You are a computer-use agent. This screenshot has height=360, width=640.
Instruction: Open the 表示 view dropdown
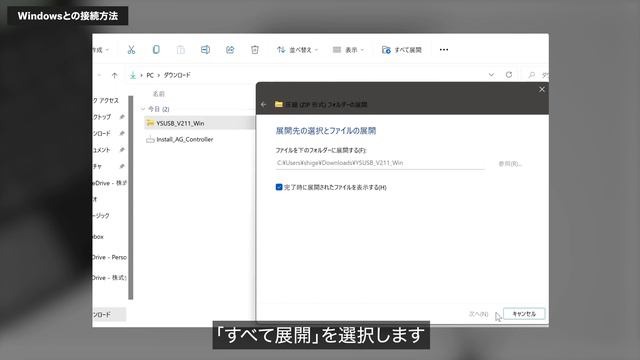(348, 50)
